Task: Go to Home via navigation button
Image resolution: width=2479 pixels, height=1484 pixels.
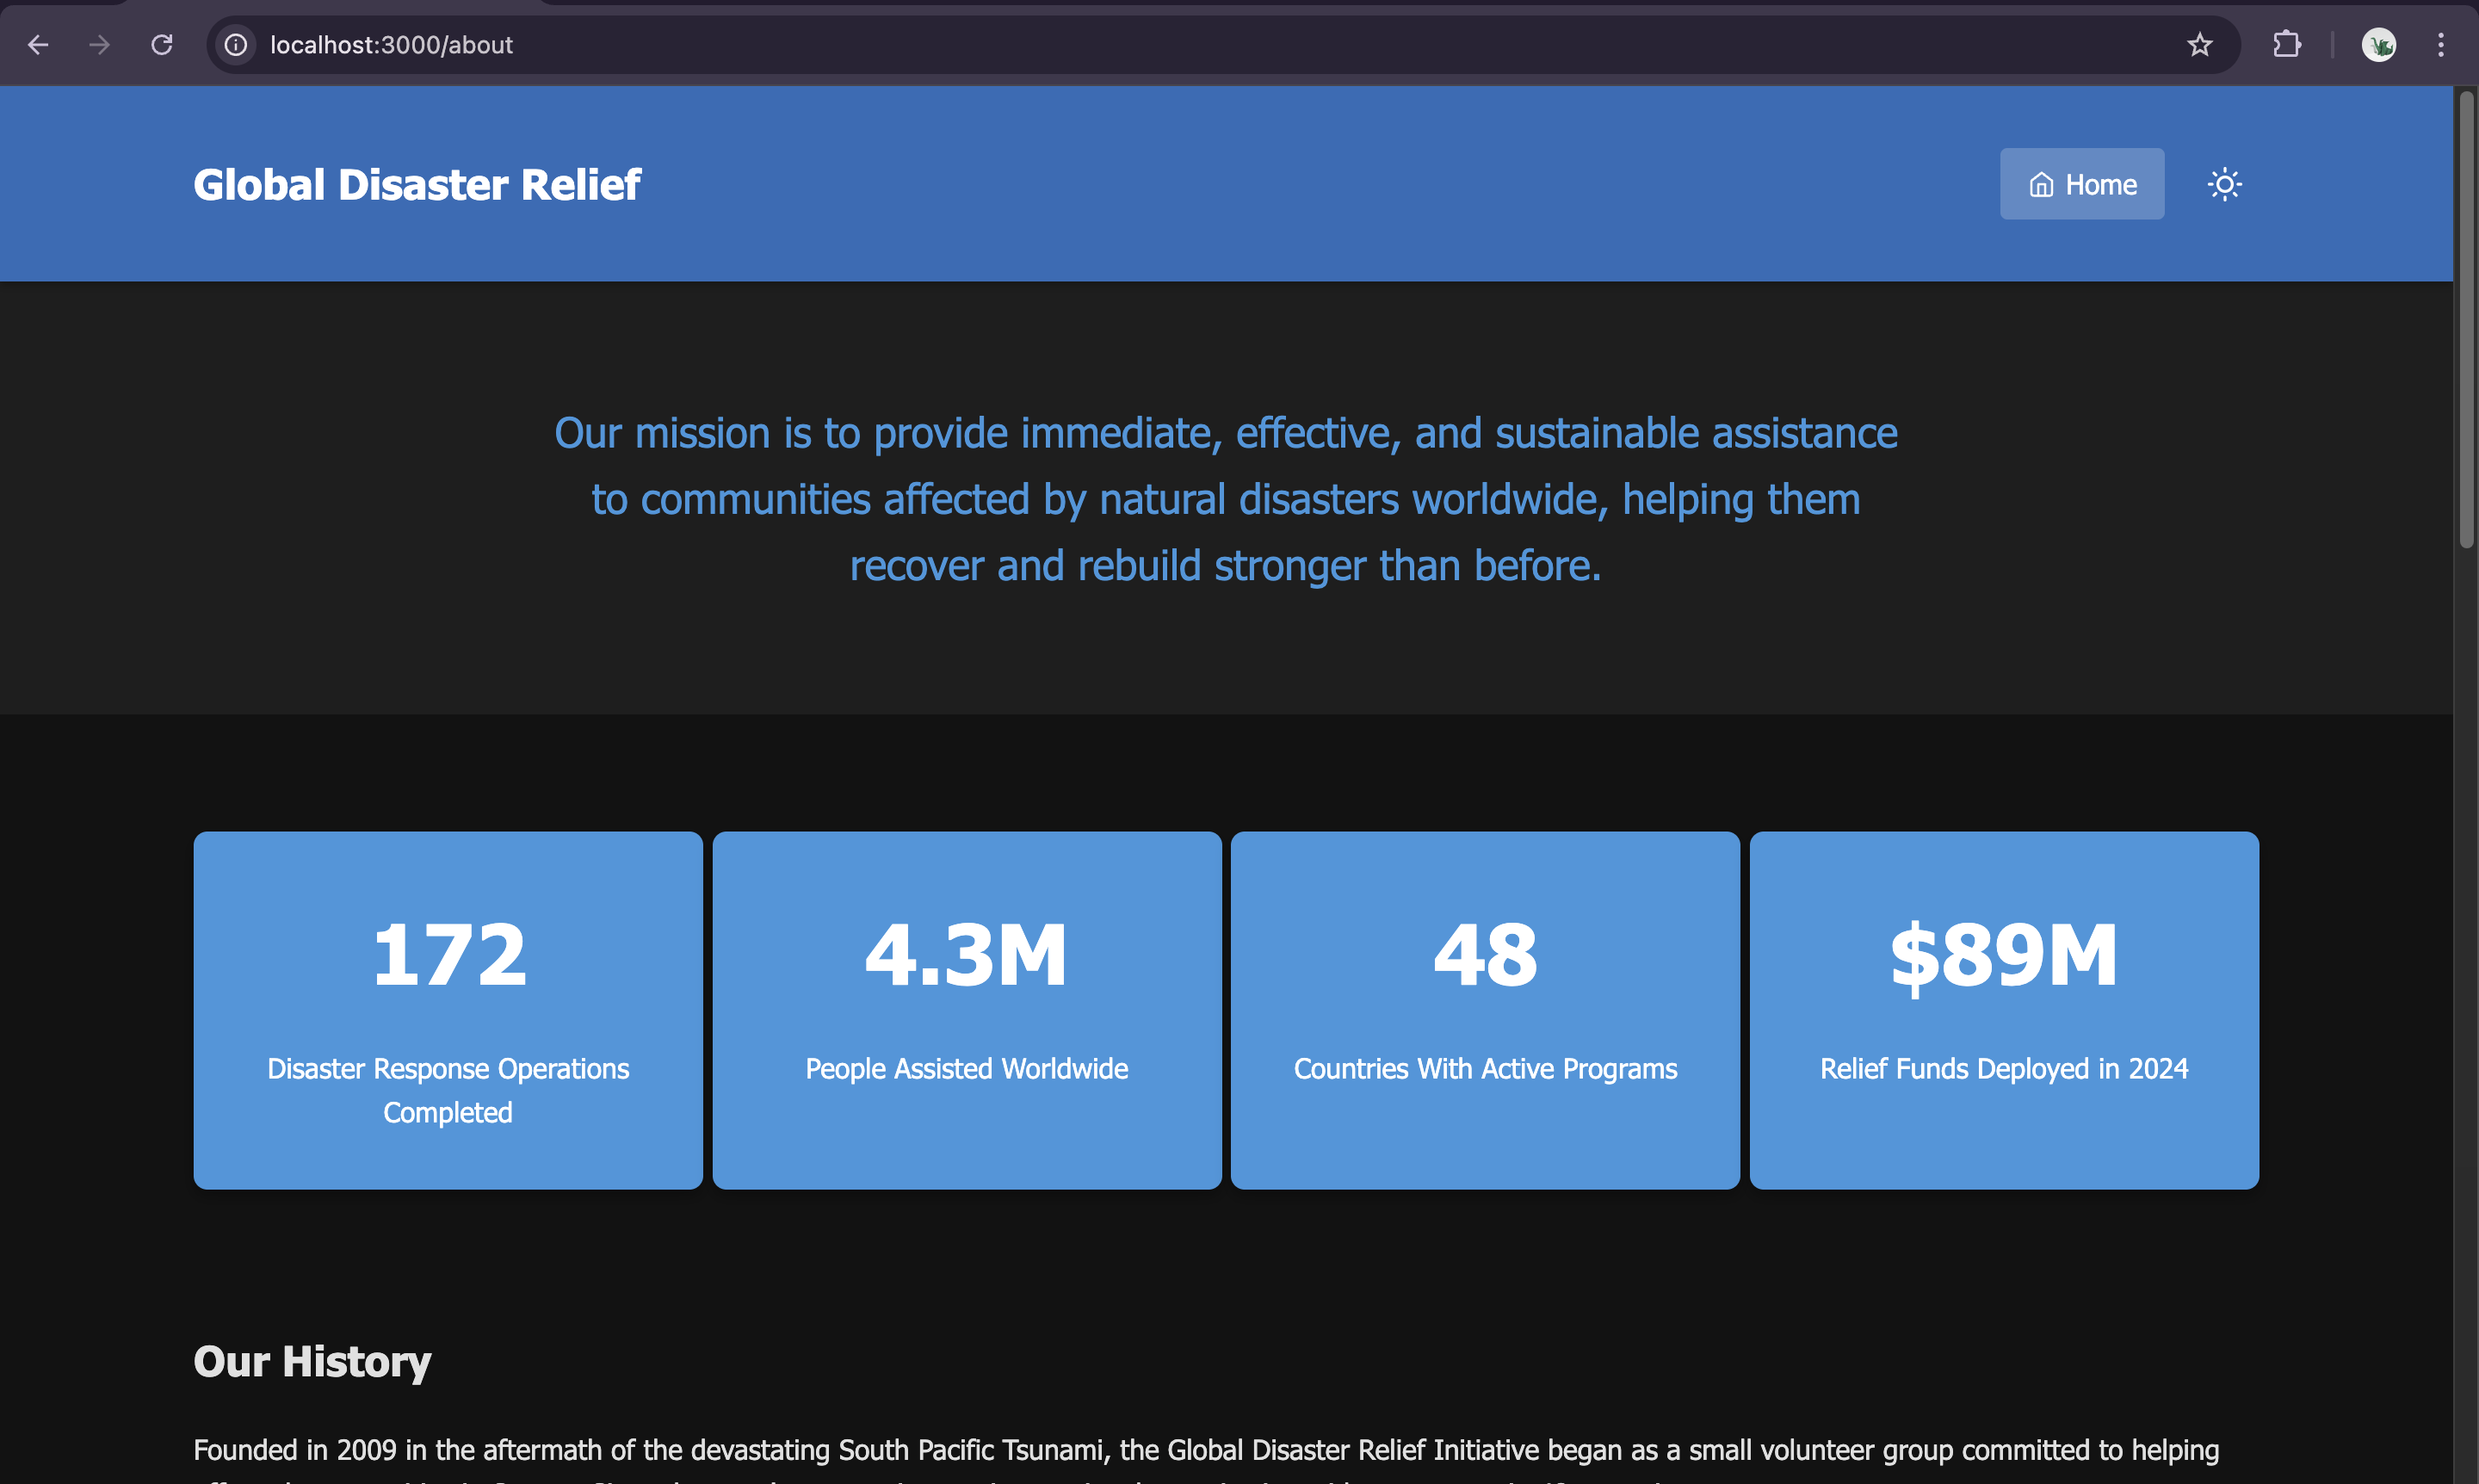Action: click(x=2082, y=185)
